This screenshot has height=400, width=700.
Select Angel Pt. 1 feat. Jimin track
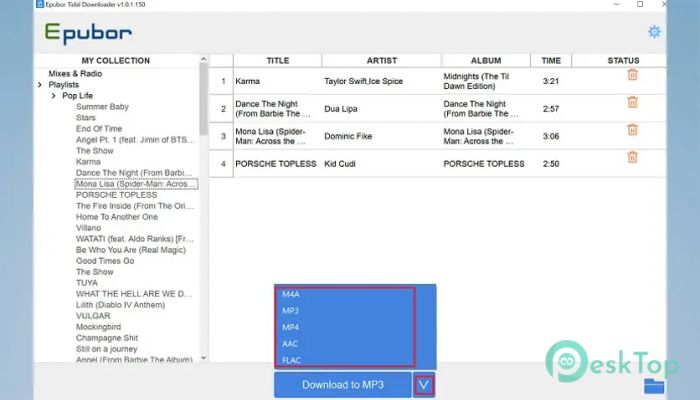tap(135, 140)
